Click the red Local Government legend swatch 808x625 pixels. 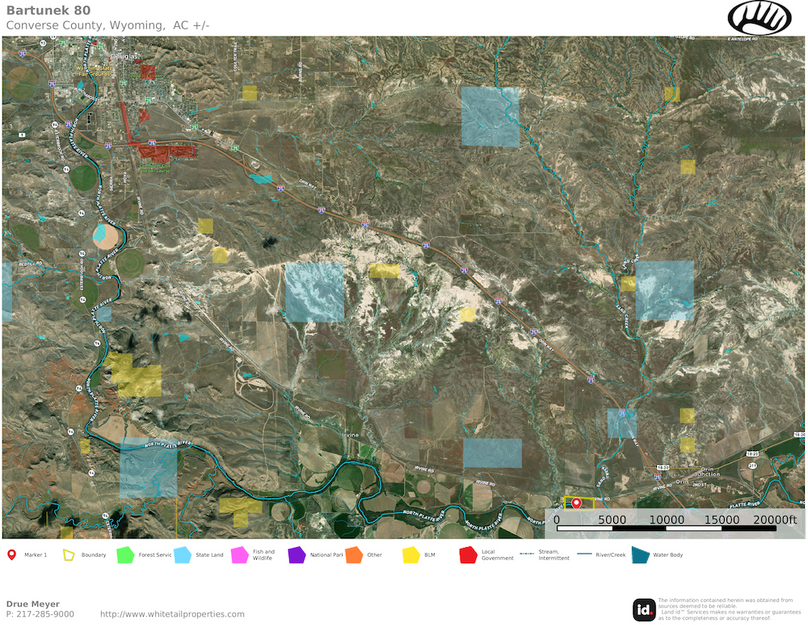pos(467,554)
